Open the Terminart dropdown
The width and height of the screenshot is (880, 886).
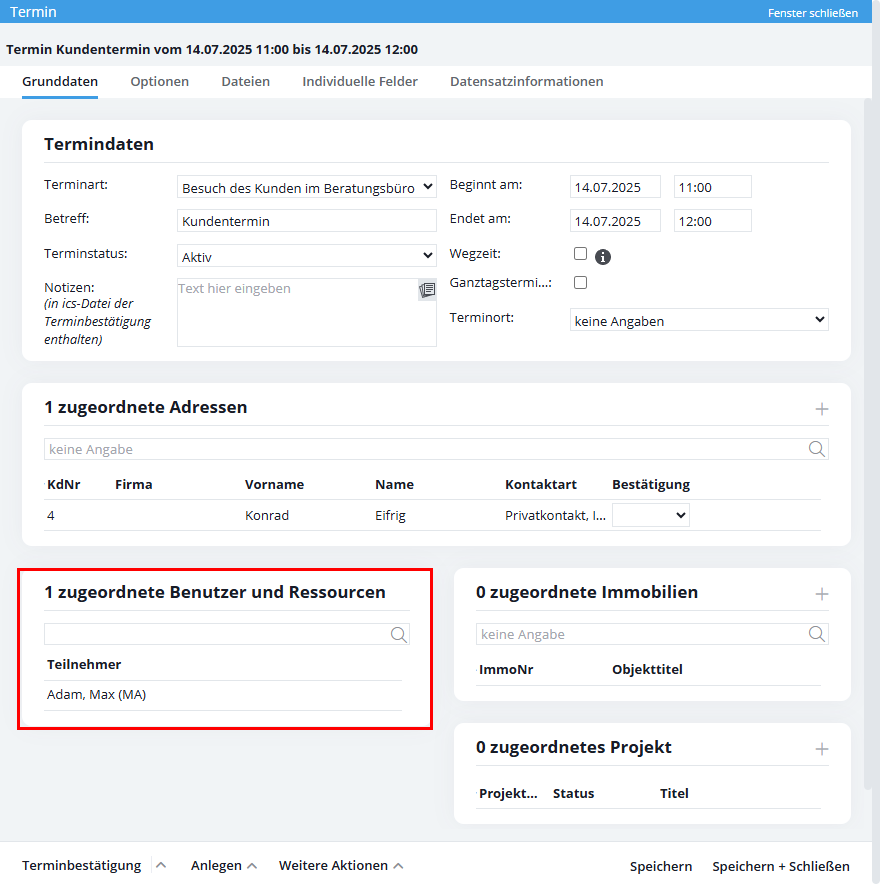point(306,186)
